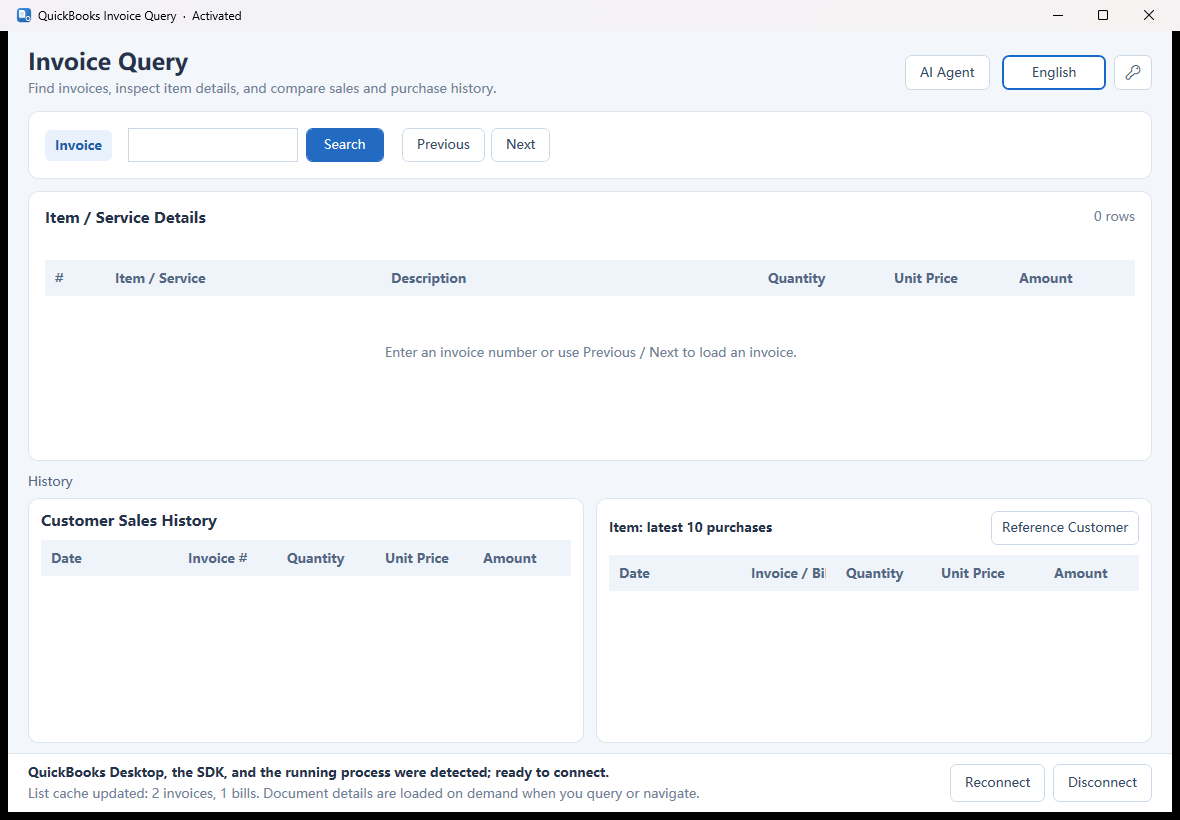Close the QuickBooks Invoice Query window
1180x820 pixels.
click(x=1149, y=15)
